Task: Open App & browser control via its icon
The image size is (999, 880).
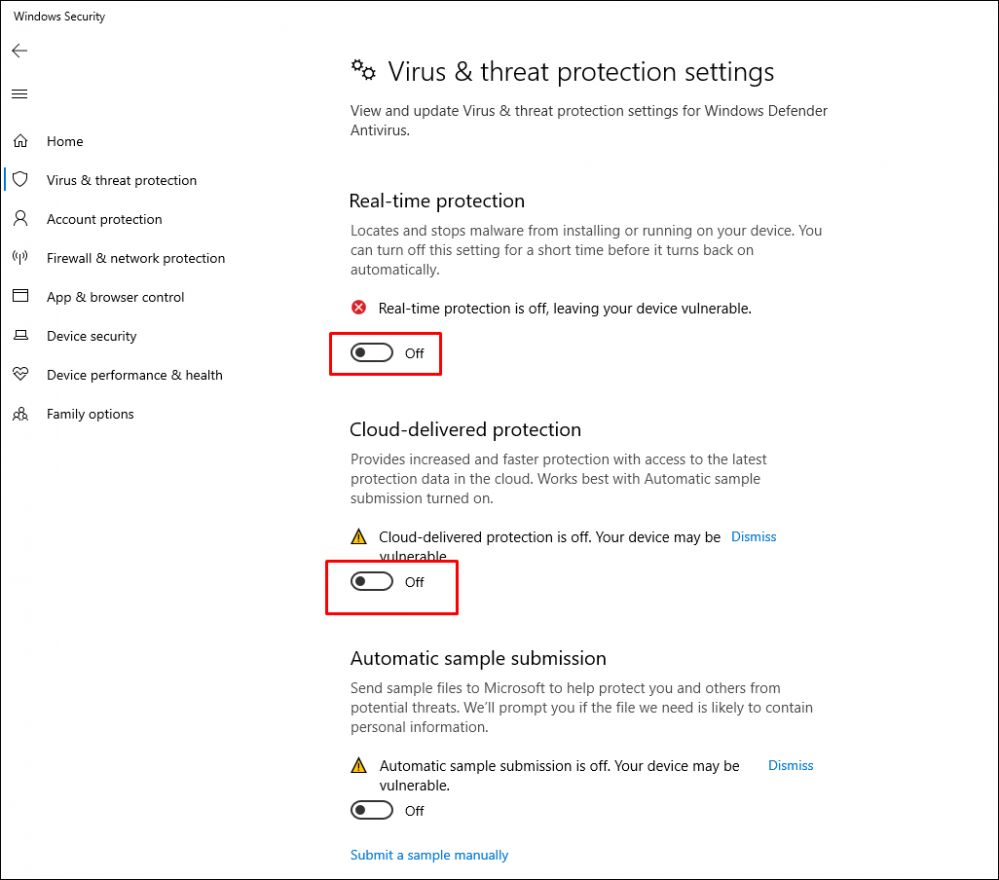Action: point(20,297)
